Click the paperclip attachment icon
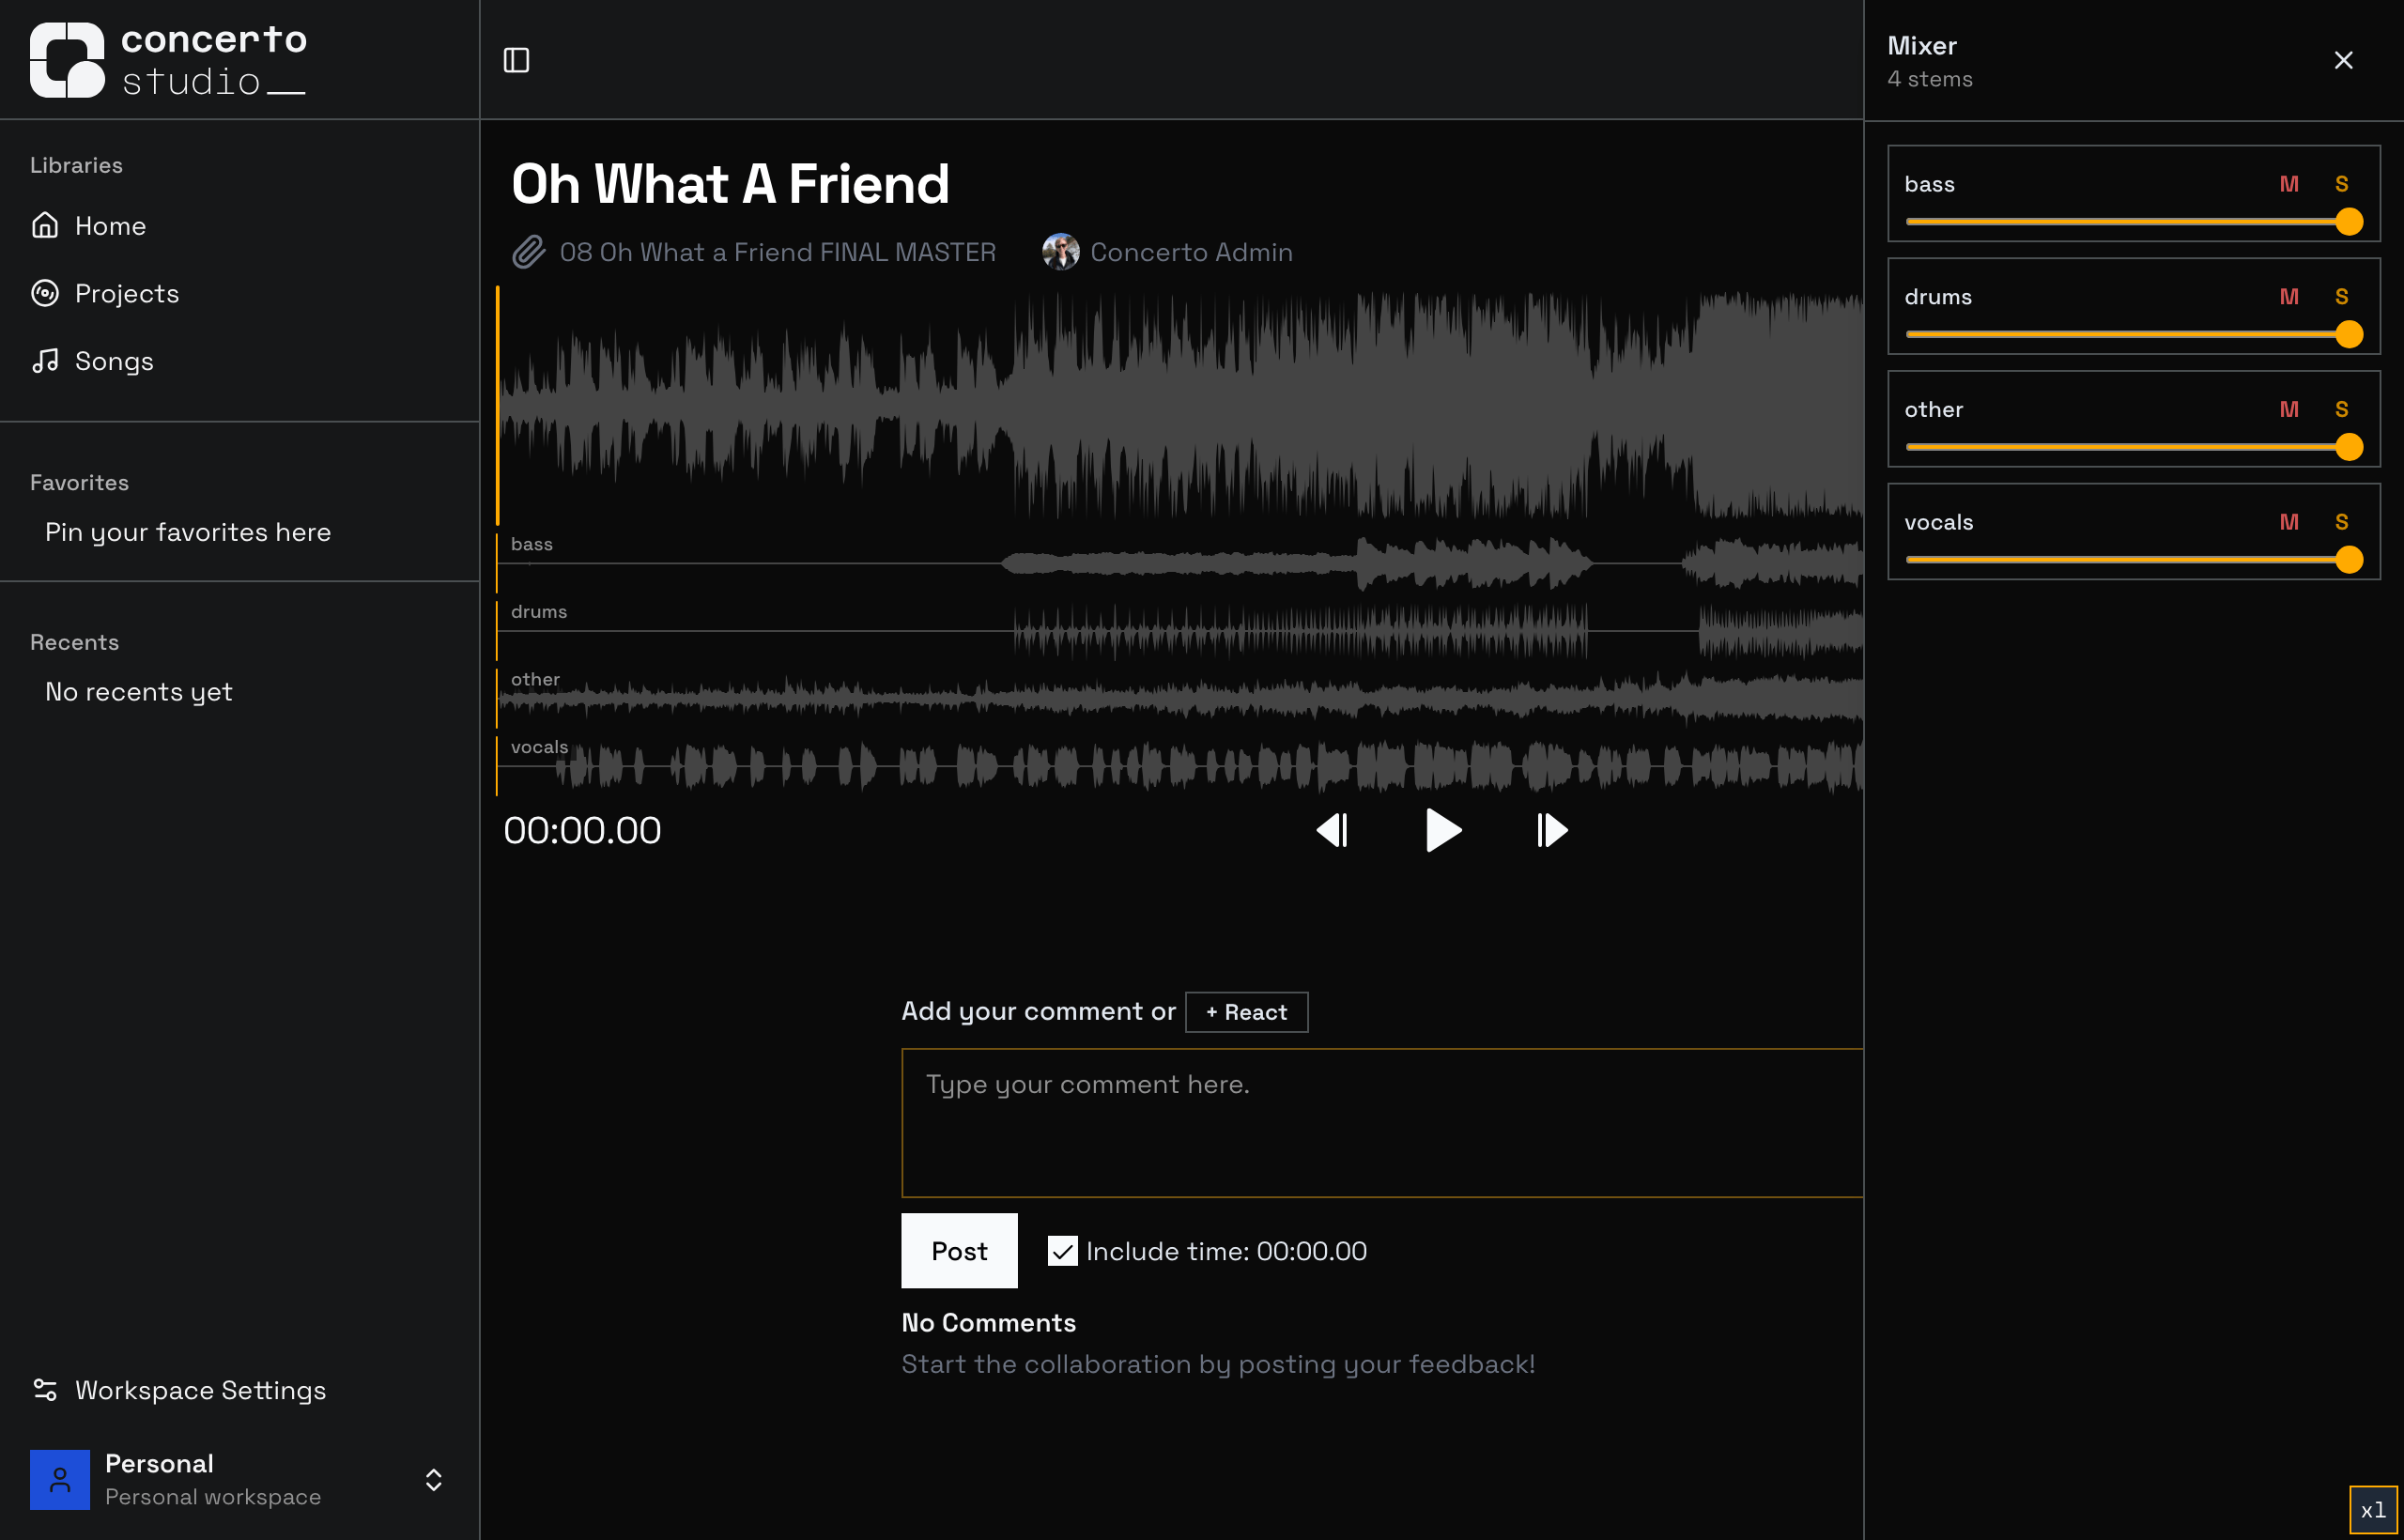Viewport: 2404px width, 1540px height. [528, 252]
